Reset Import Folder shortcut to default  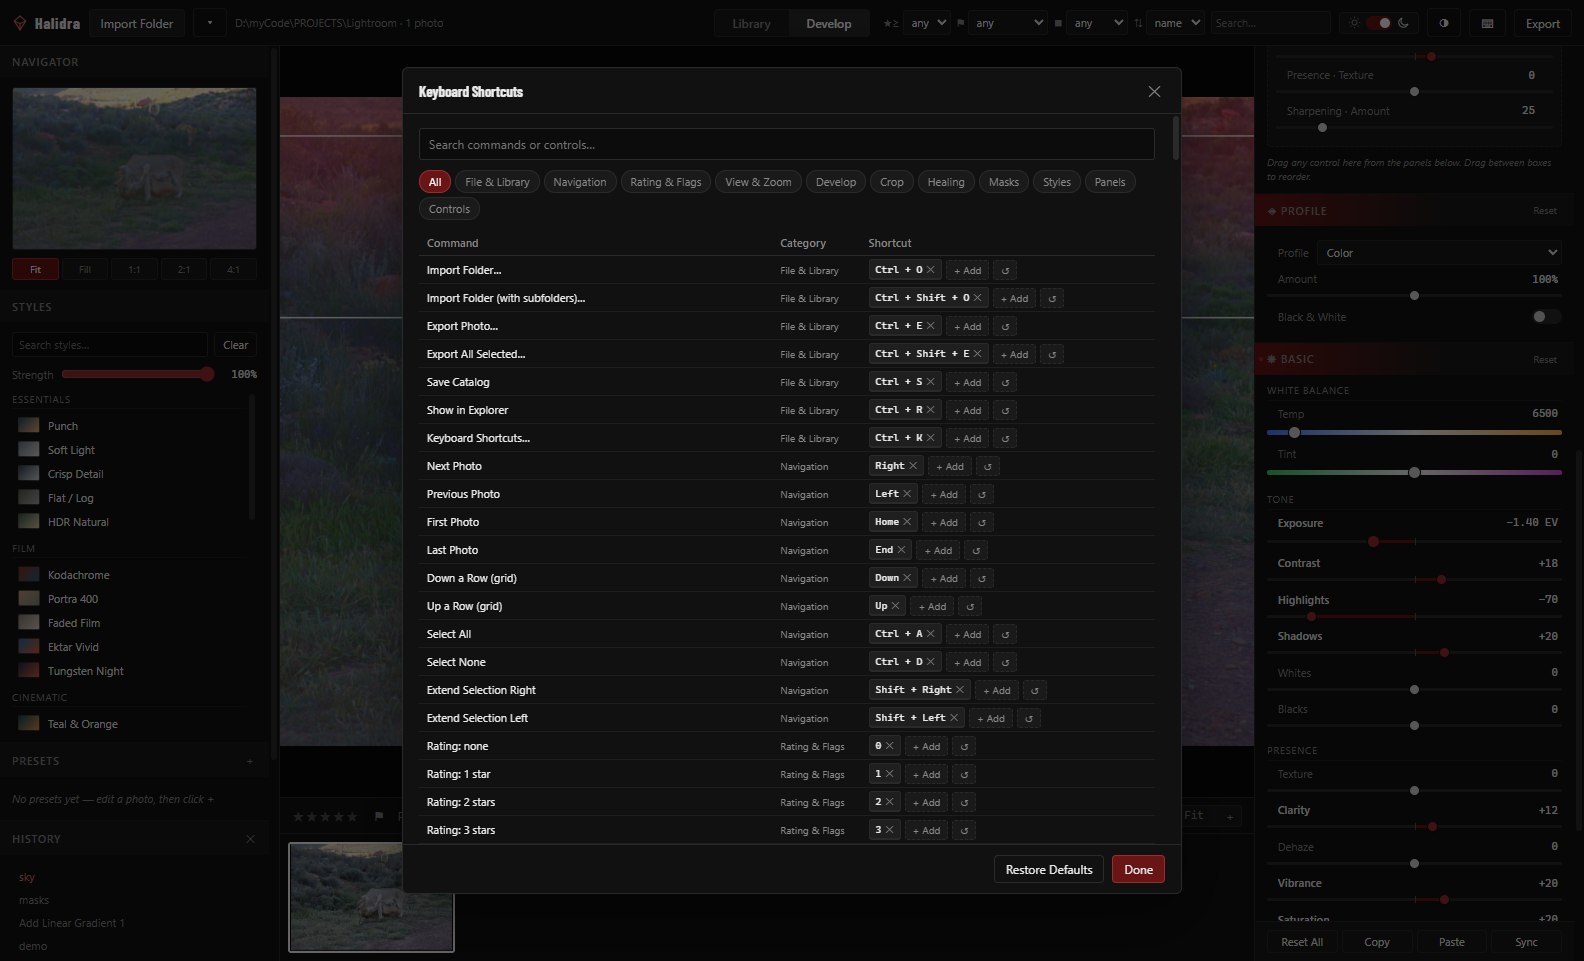(x=1005, y=270)
